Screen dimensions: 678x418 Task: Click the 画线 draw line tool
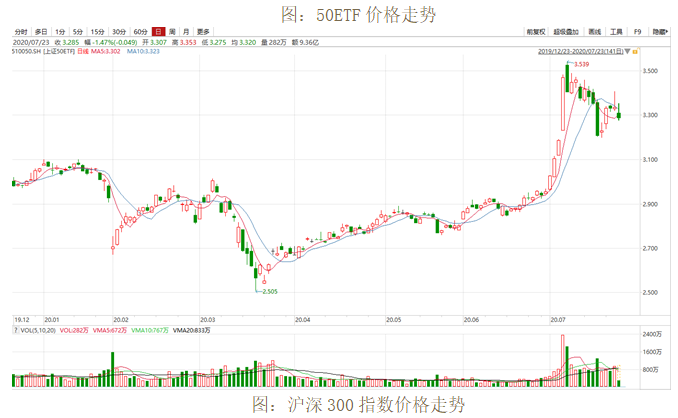point(595,32)
